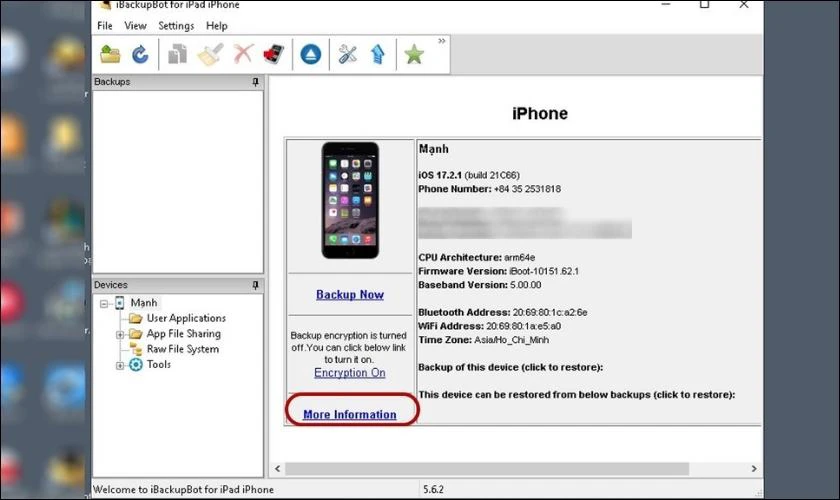Viewport: 840px width, 500px height.
Task: Pin the Backups panel
Action: [x=256, y=82]
